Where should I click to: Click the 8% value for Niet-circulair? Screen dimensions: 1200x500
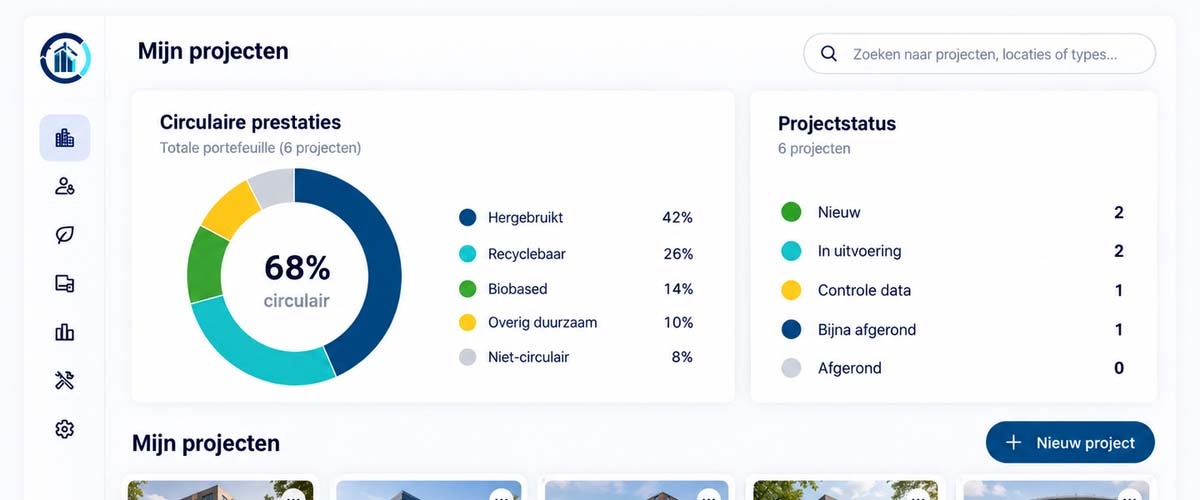click(x=681, y=357)
